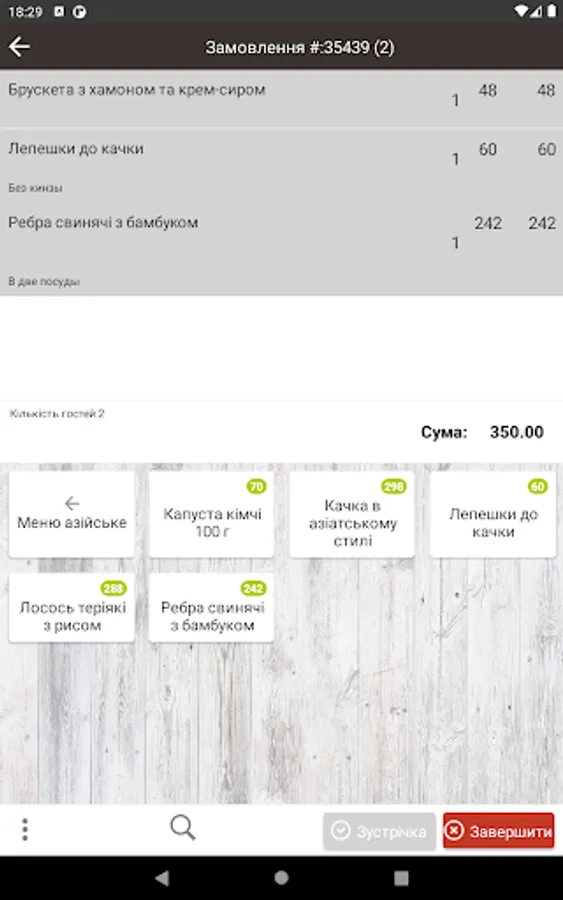
Task: Tap the note В две посуды
Action: point(44,281)
